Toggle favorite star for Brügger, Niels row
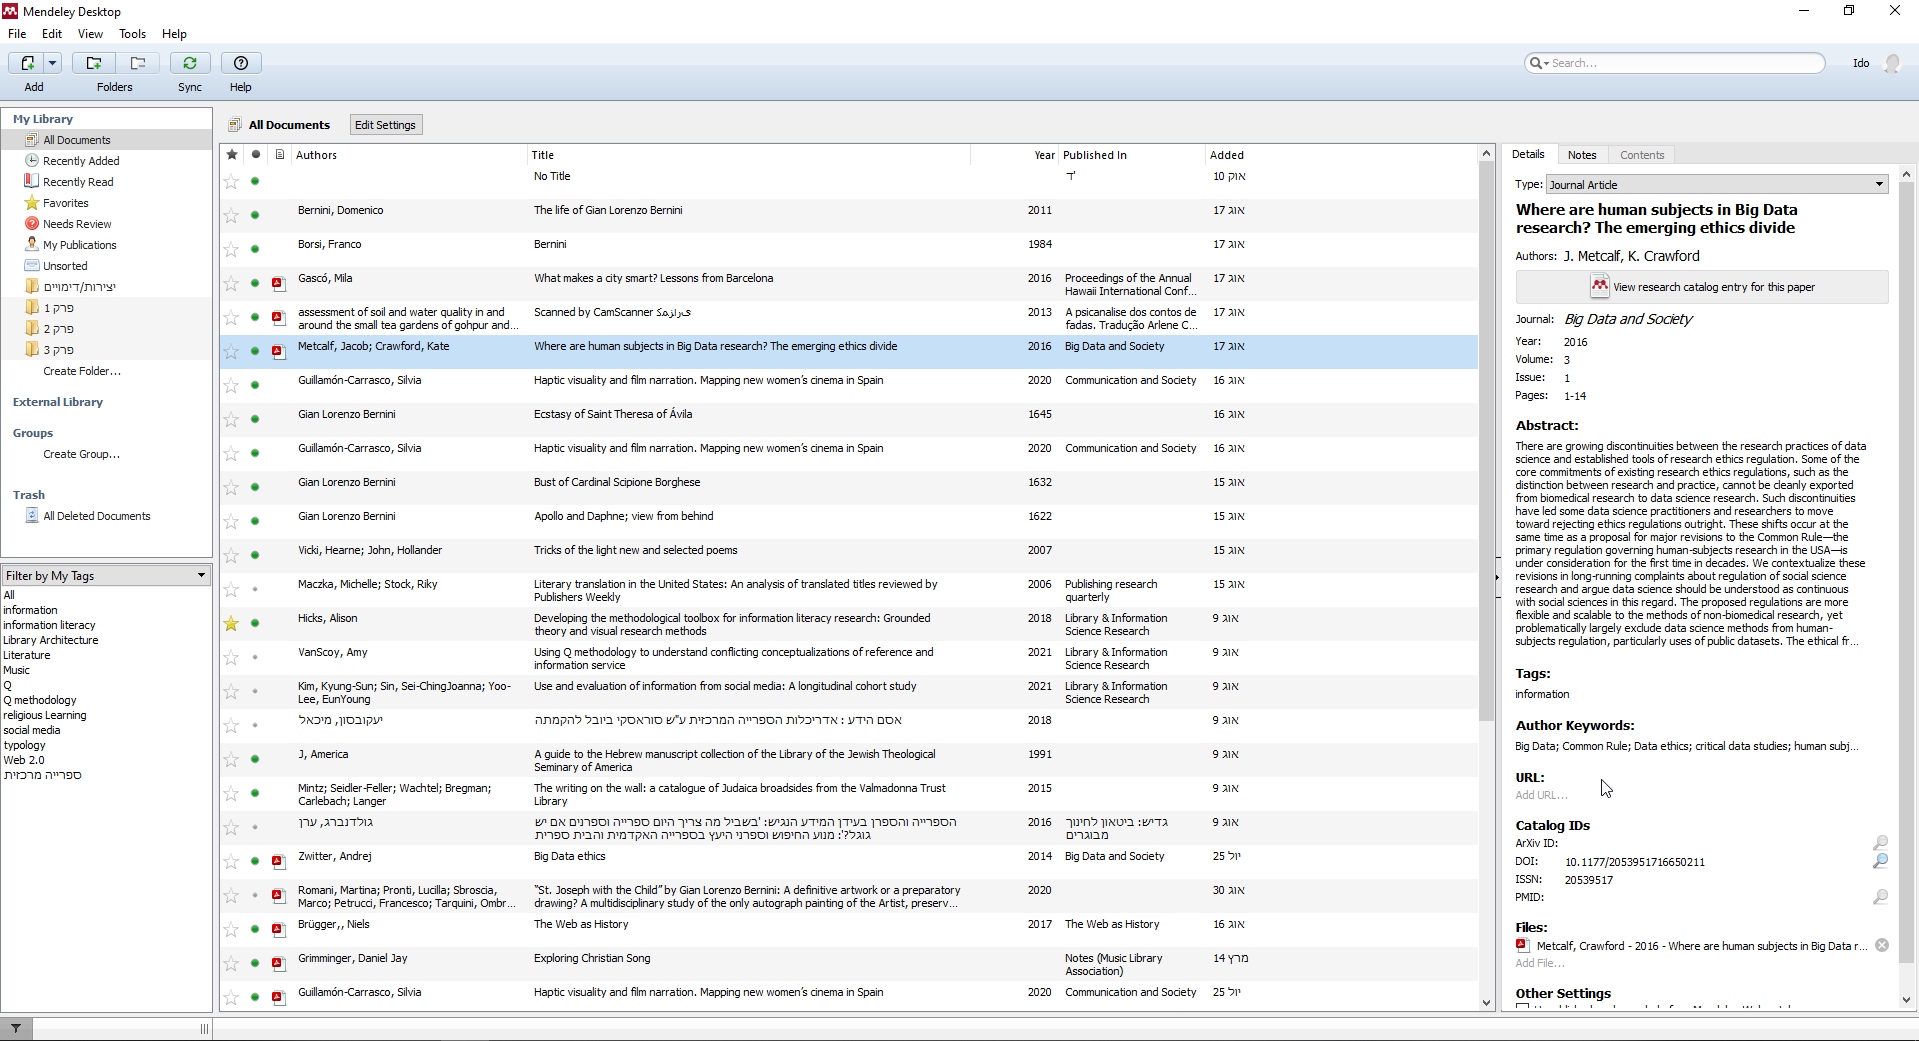Screen dimensions: 1919x1041 click(x=231, y=930)
